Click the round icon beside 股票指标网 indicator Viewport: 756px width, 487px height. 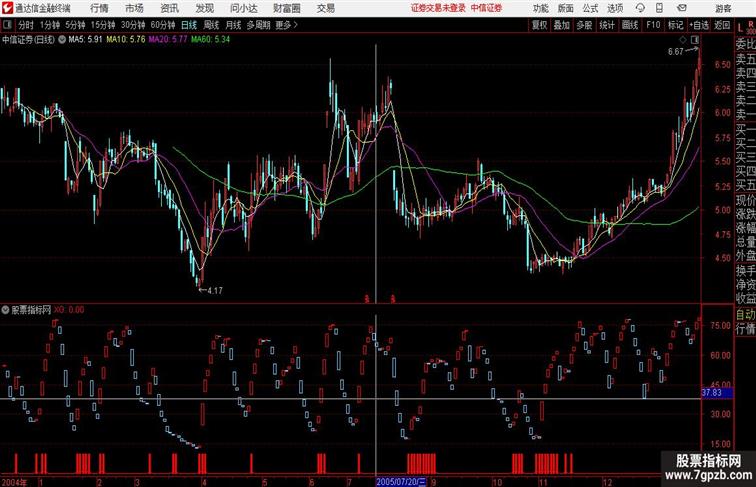pos(5,310)
